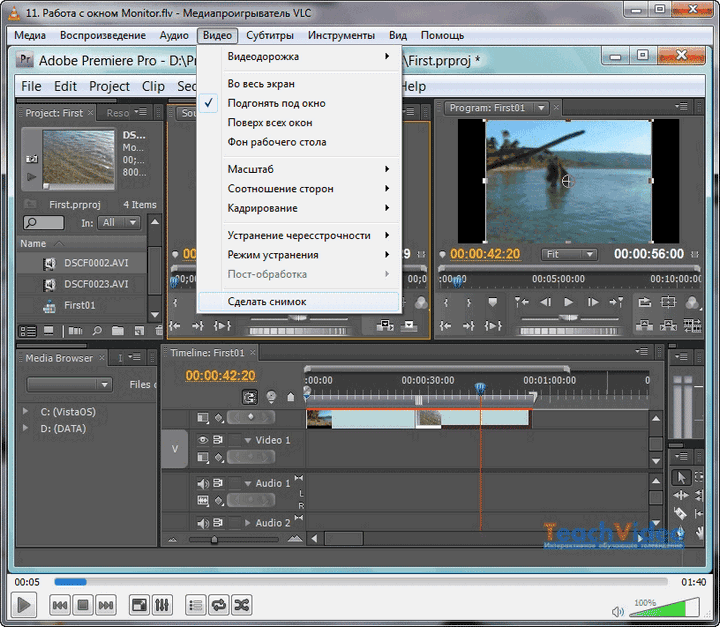Open VLC extended settings equalizer icon

click(162, 605)
